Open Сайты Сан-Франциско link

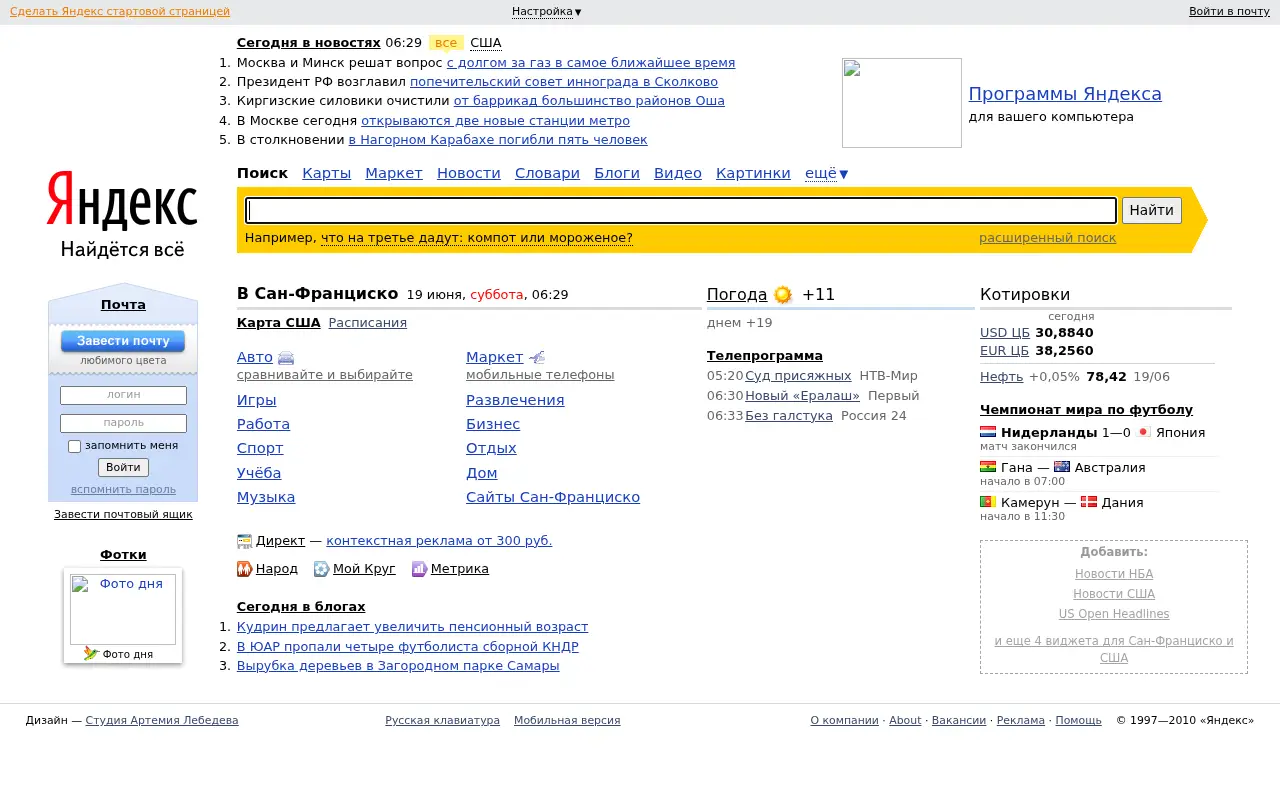coord(553,497)
